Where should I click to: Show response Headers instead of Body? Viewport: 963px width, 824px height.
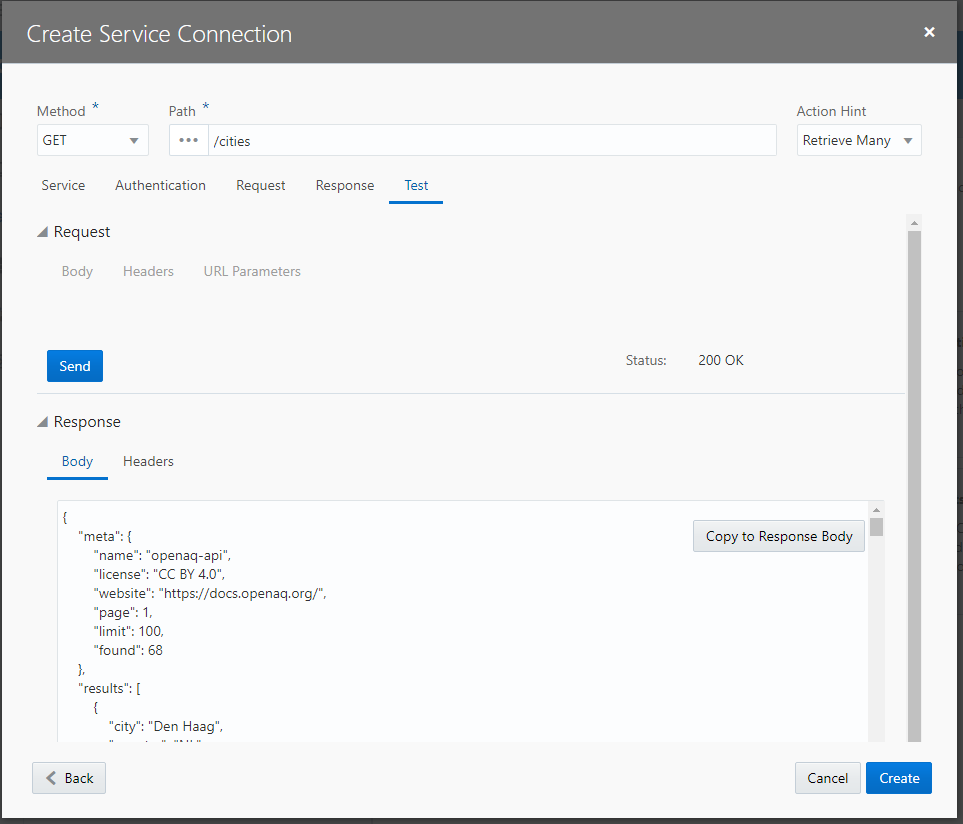tap(148, 461)
